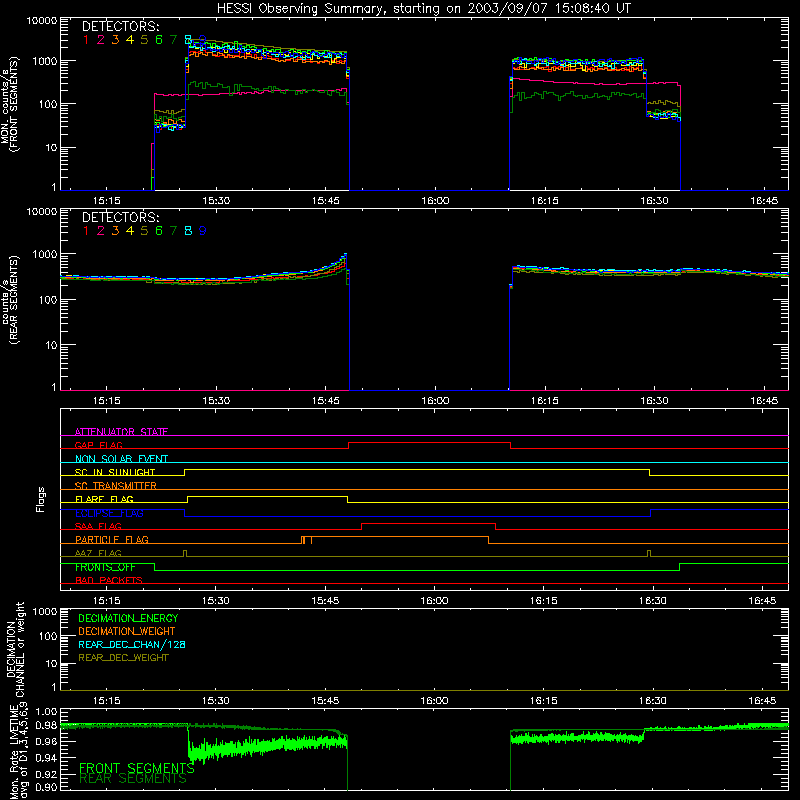Select the ECLIPSE_FLAG label
Viewport: 800px width, 800px height.
click(x=109, y=513)
